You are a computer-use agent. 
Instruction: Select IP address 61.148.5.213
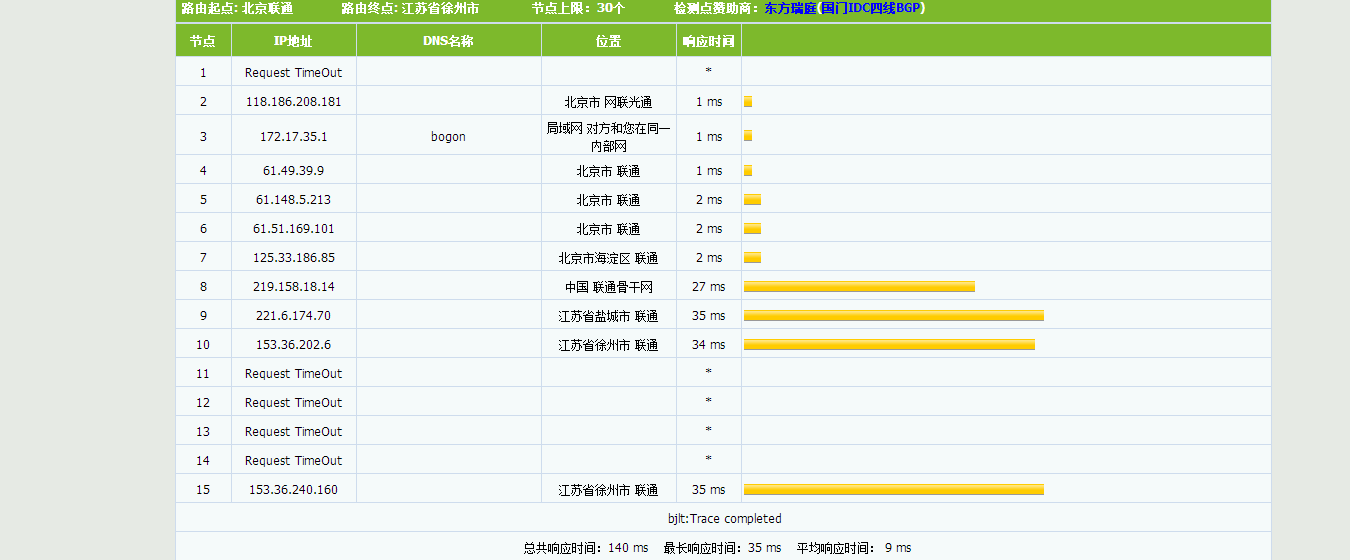[293, 200]
